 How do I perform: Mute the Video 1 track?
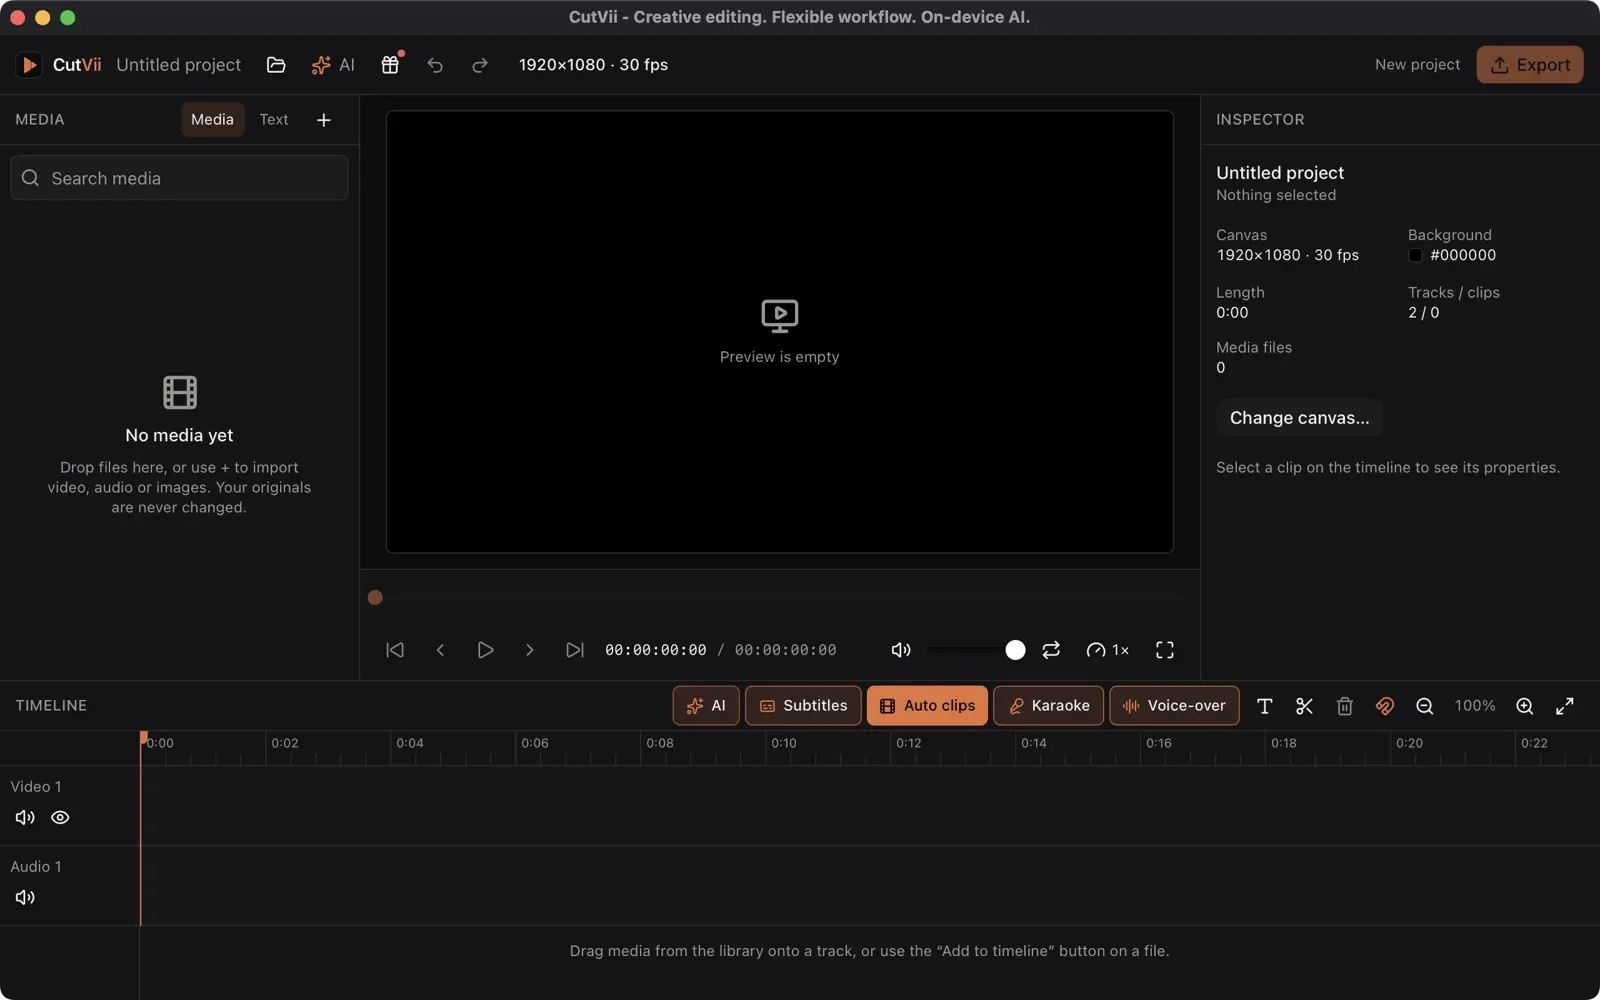[x=25, y=818]
